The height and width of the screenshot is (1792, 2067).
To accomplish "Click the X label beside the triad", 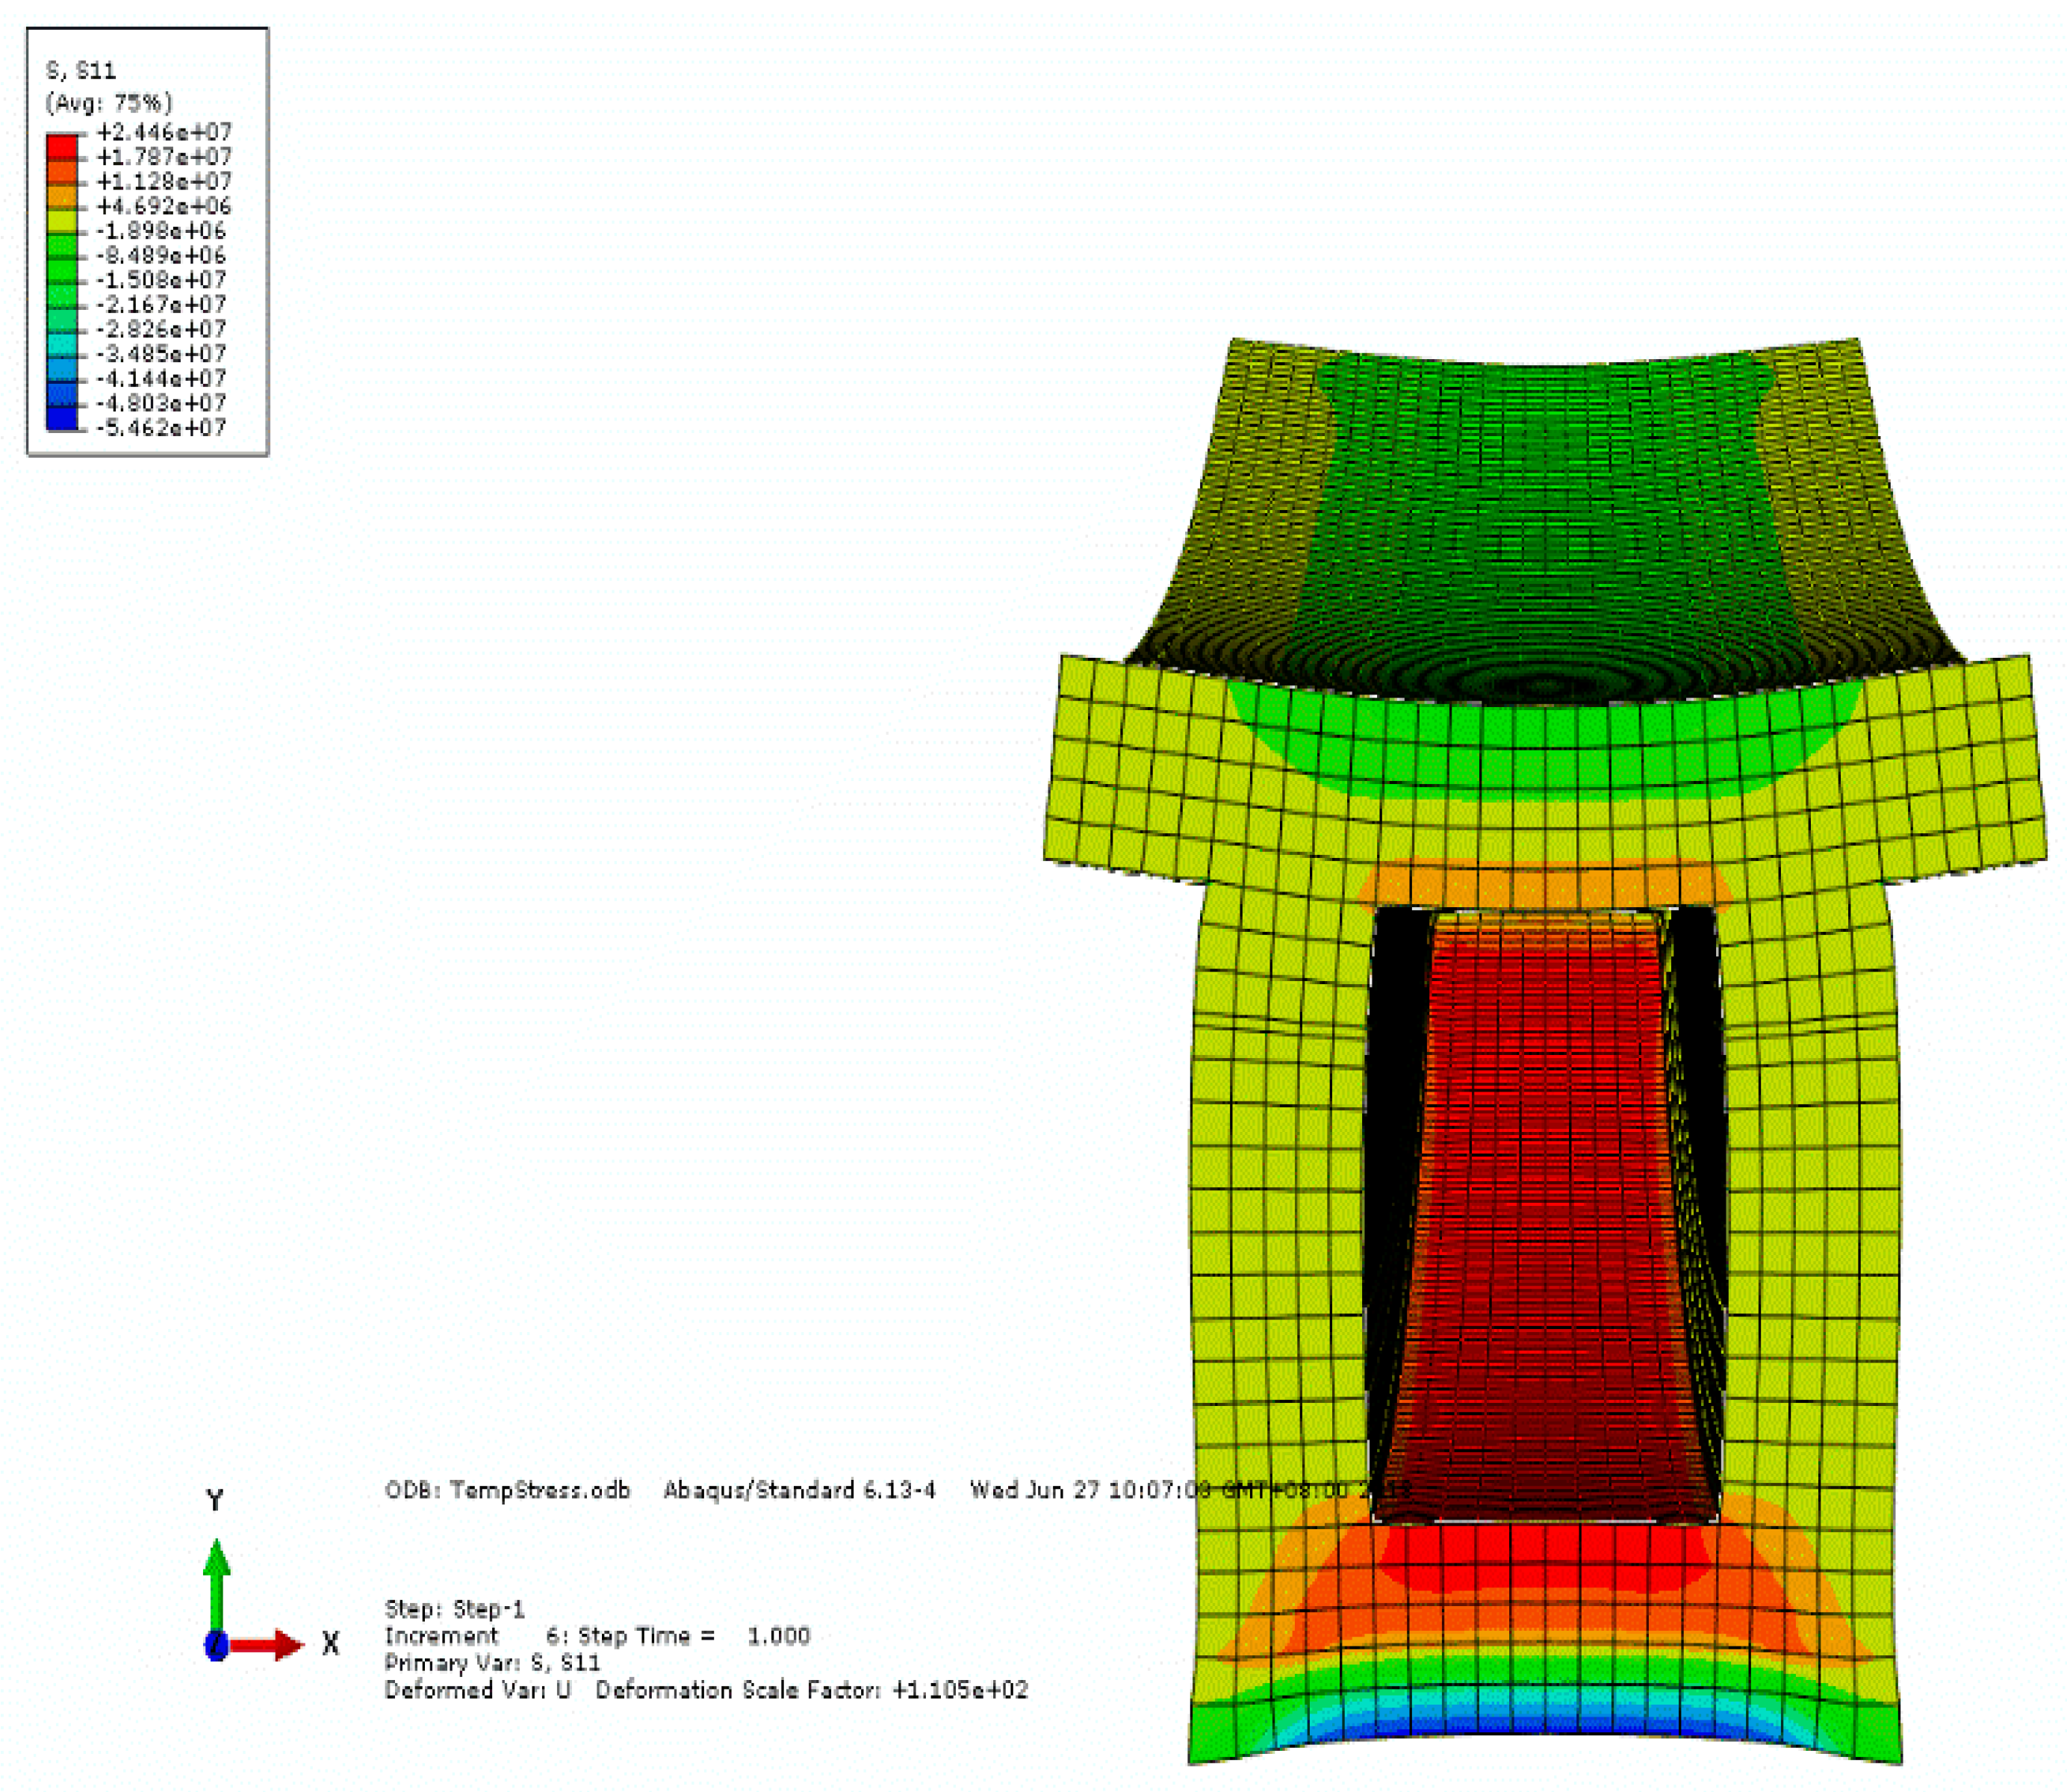I will pyautogui.click(x=331, y=1643).
